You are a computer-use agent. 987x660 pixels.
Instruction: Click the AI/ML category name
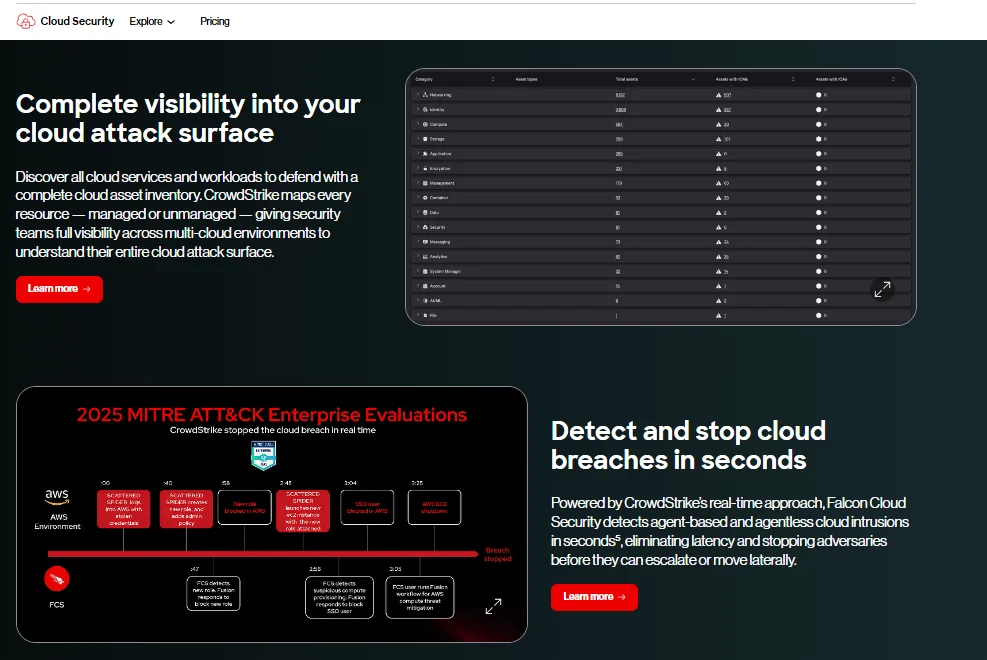(x=435, y=301)
